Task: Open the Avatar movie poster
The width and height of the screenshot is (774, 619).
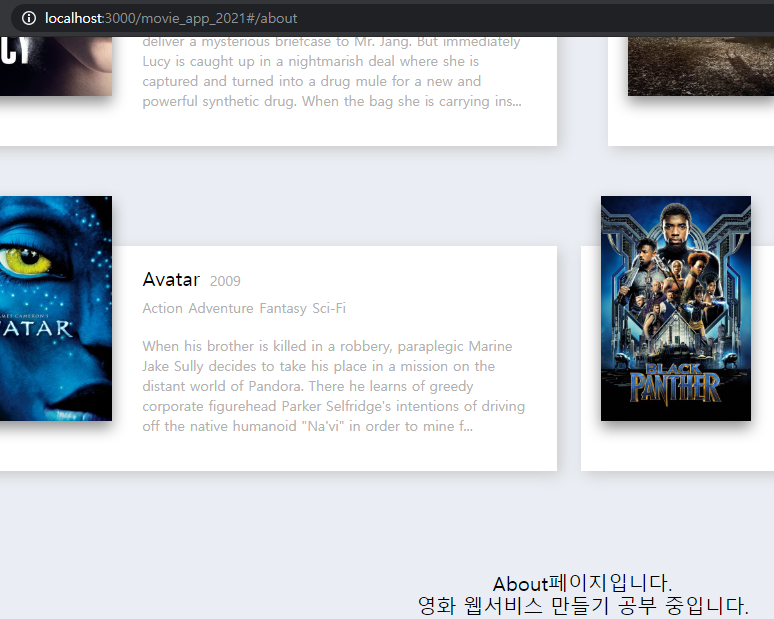Action: coord(56,309)
